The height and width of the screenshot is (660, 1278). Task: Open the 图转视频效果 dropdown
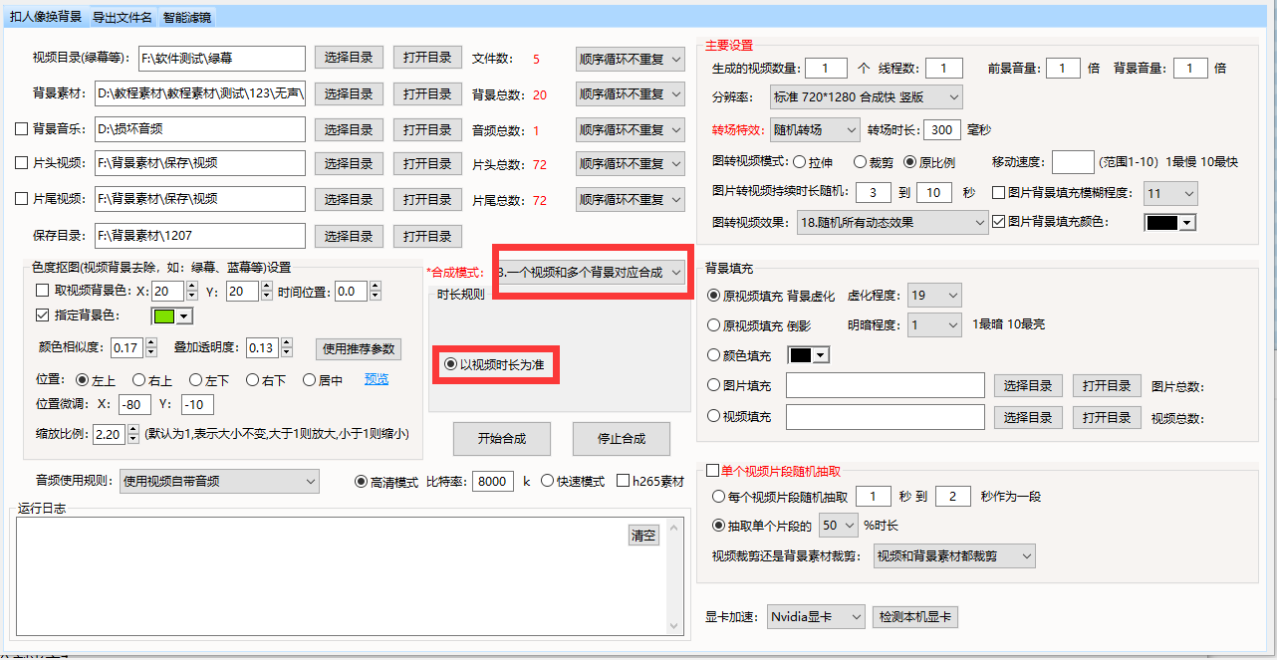(891, 222)
